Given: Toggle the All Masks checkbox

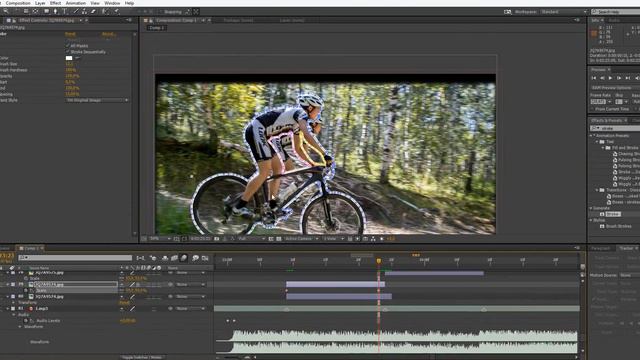Looking at the screenshot, I should [68, 46].
